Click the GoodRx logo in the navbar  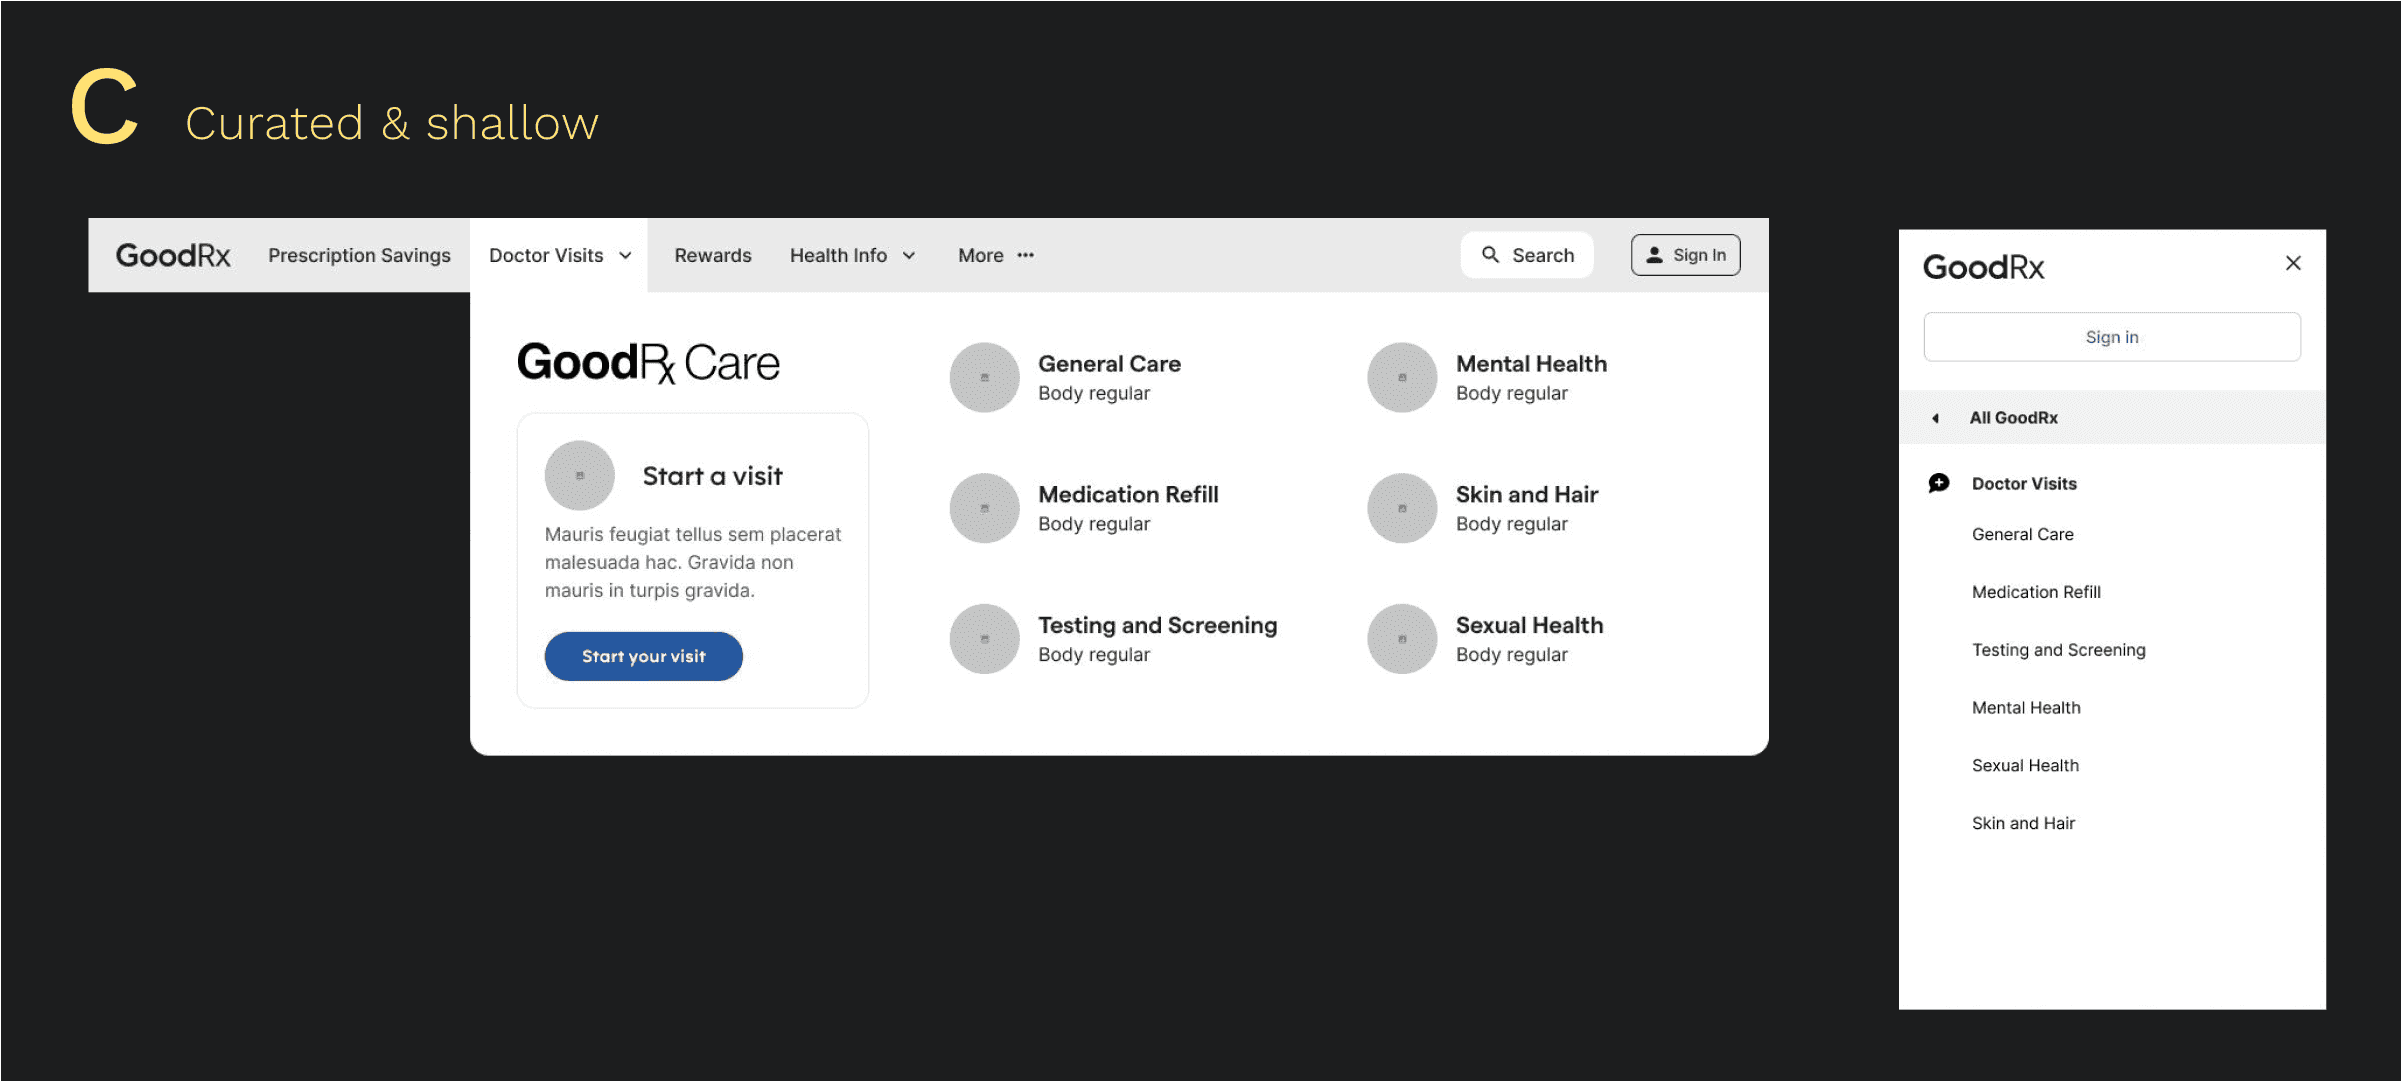(x=173, y=256)
